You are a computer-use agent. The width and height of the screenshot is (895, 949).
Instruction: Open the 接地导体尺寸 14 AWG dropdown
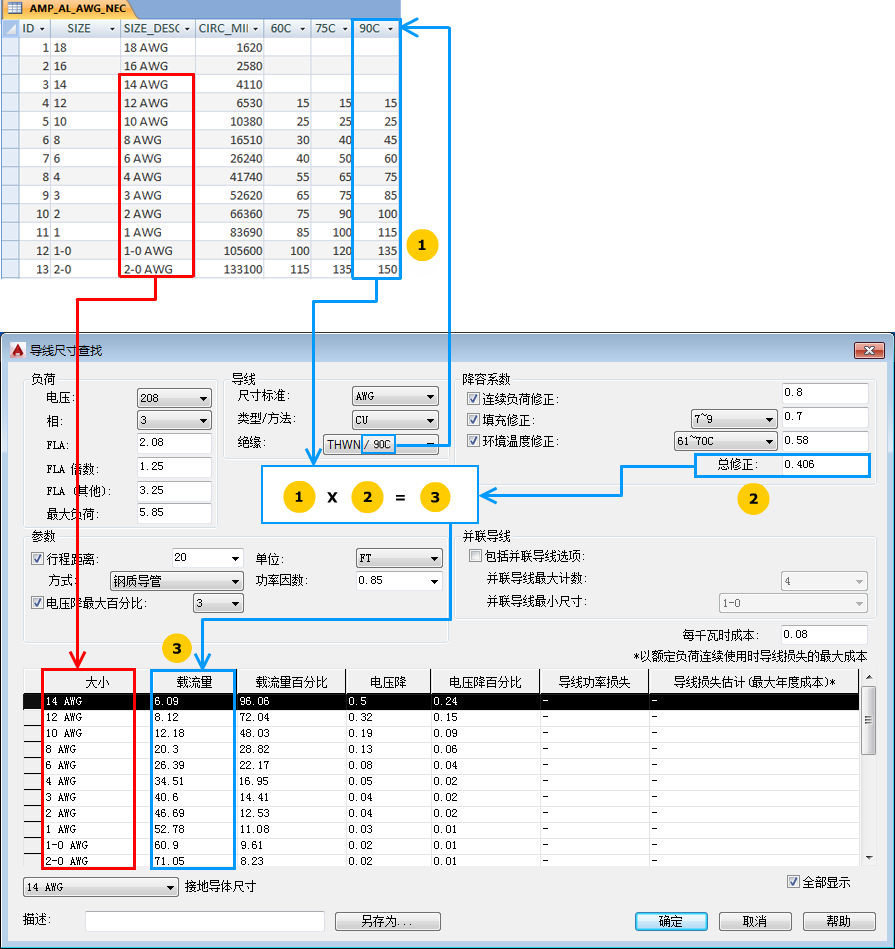(x=100, y=887)
